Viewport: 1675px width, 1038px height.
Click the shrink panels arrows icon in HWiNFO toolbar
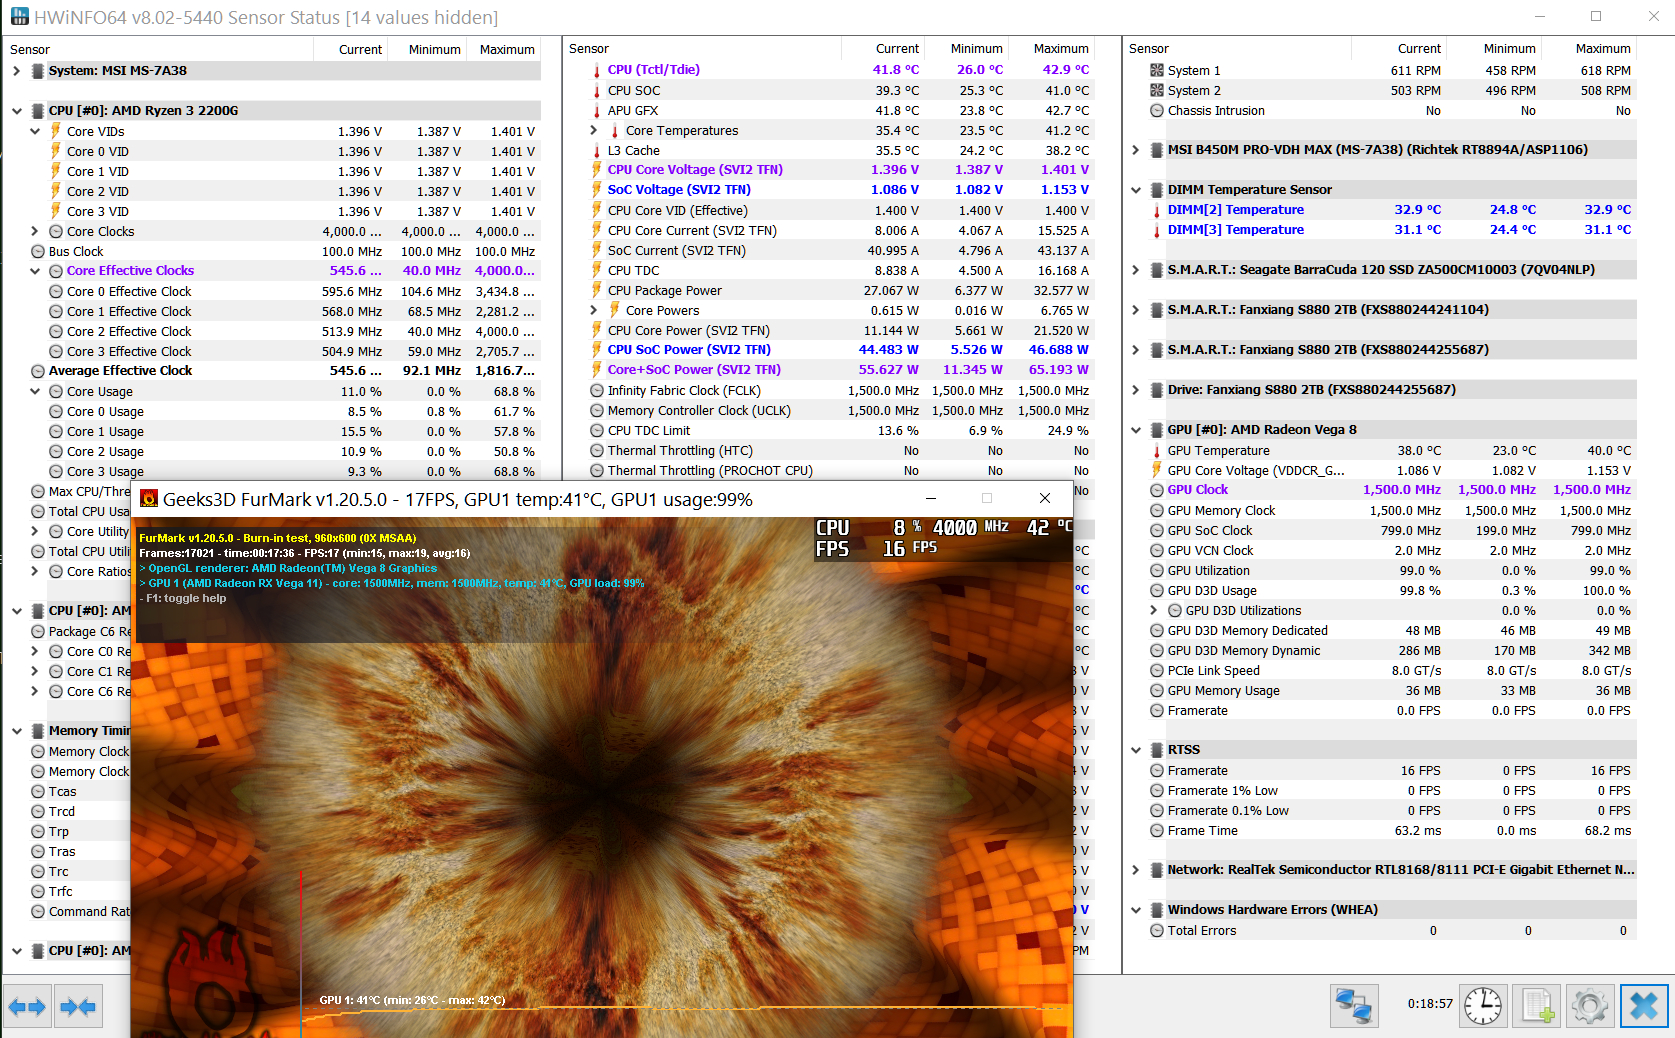[x=78, y=1006]
